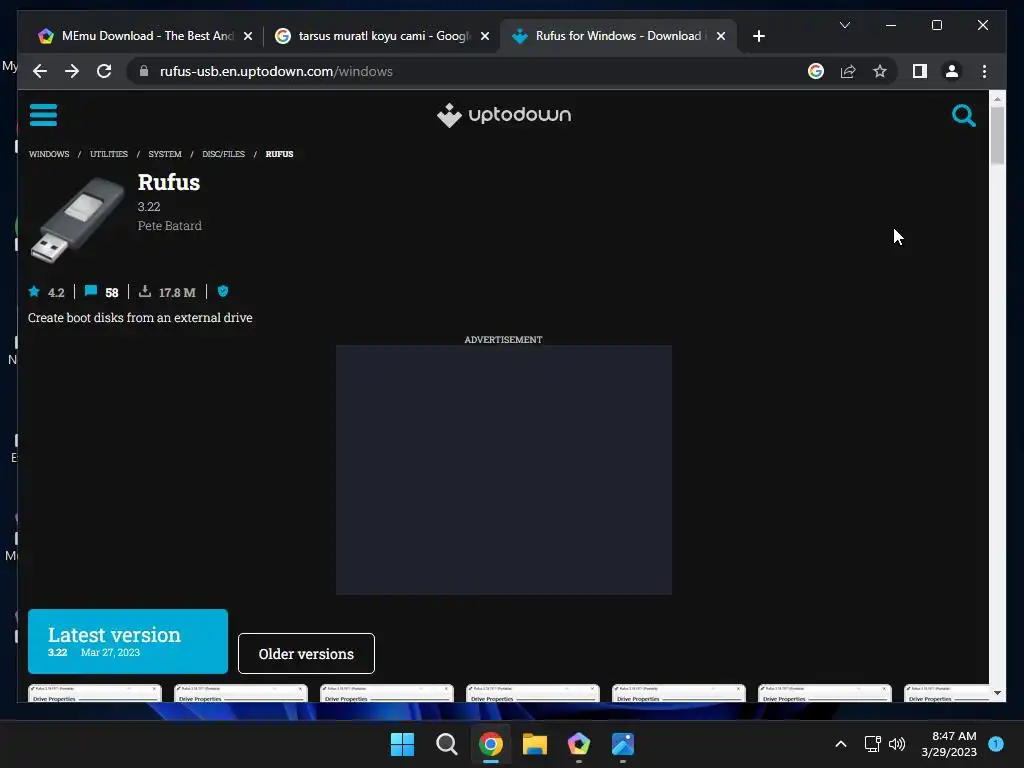The width and height of the screenshot is (1024, 768).
Task: Reload the Rufus page
Action: (104, 71)
